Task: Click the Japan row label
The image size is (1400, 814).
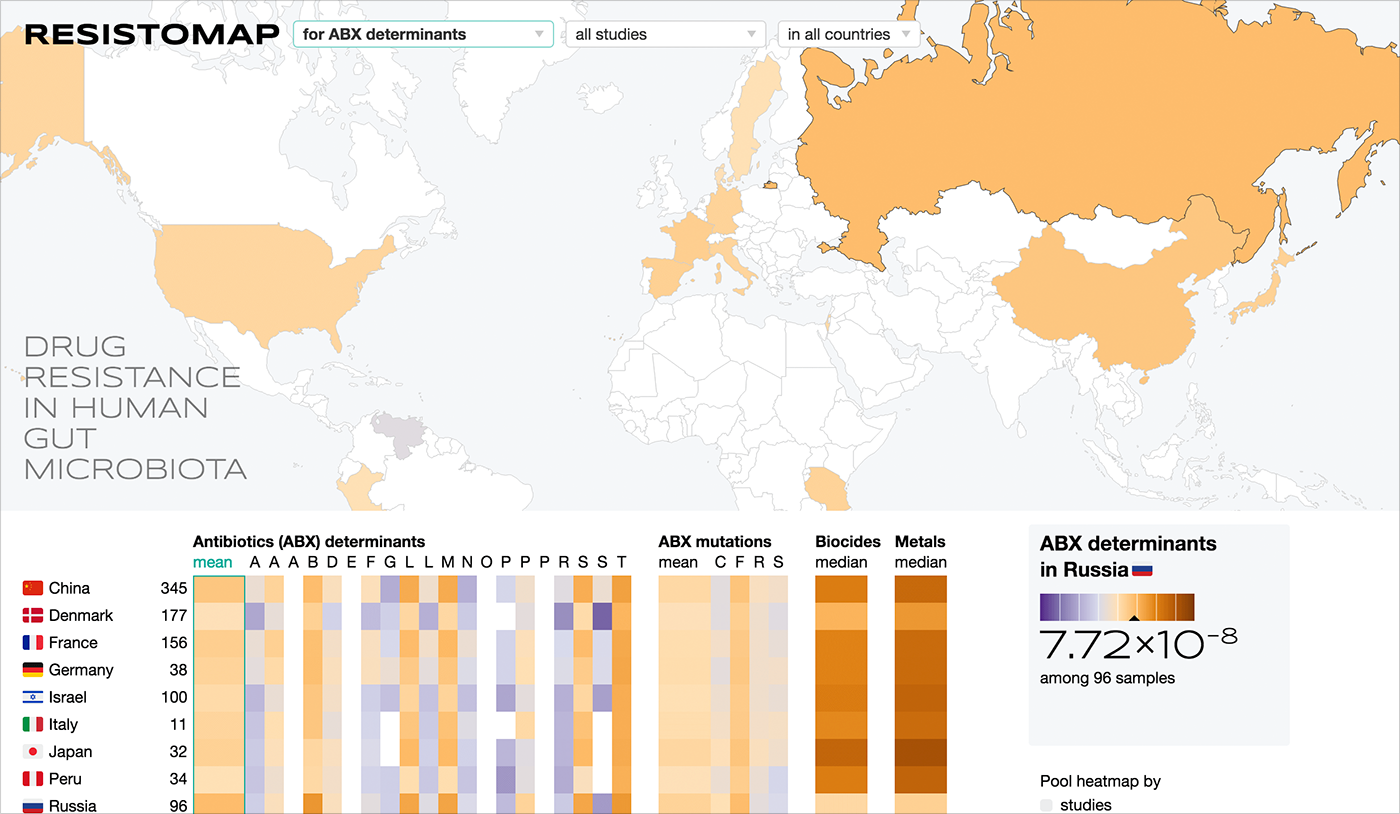Action: 70,752
